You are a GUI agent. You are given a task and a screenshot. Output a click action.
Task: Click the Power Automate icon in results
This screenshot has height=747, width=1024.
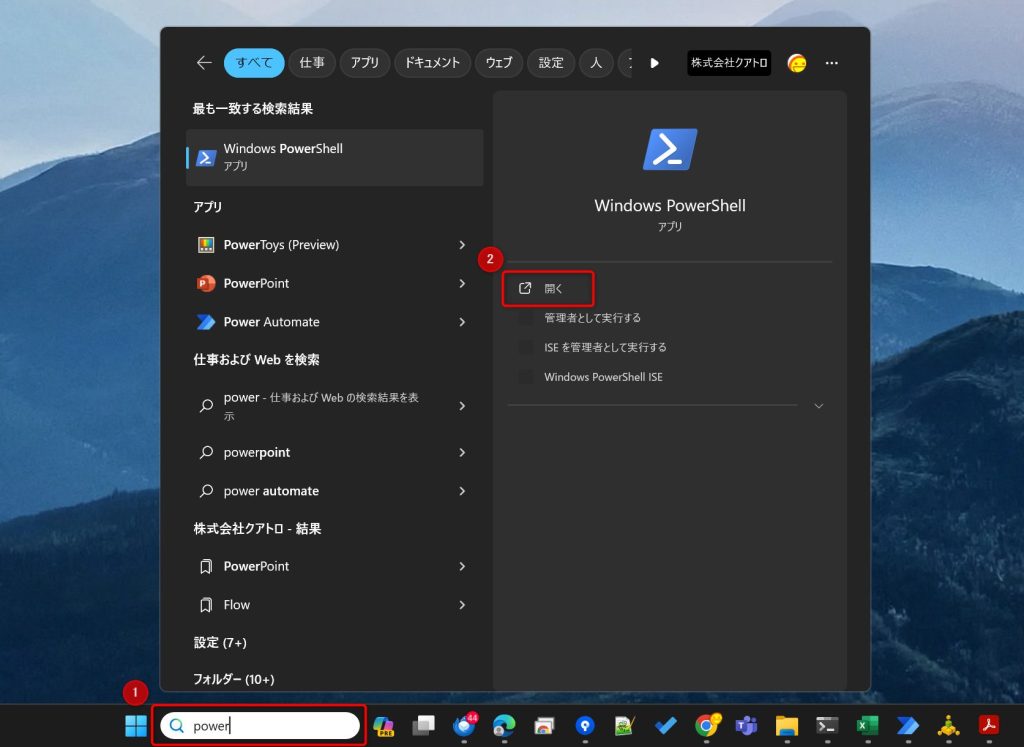click(206, 322)
